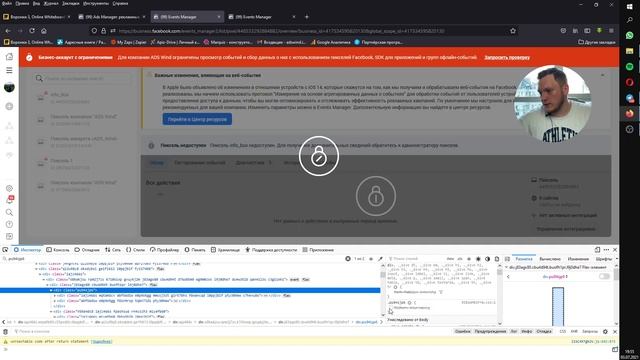Select the highlighted div row in HTML tree

[x=190, y=290]
